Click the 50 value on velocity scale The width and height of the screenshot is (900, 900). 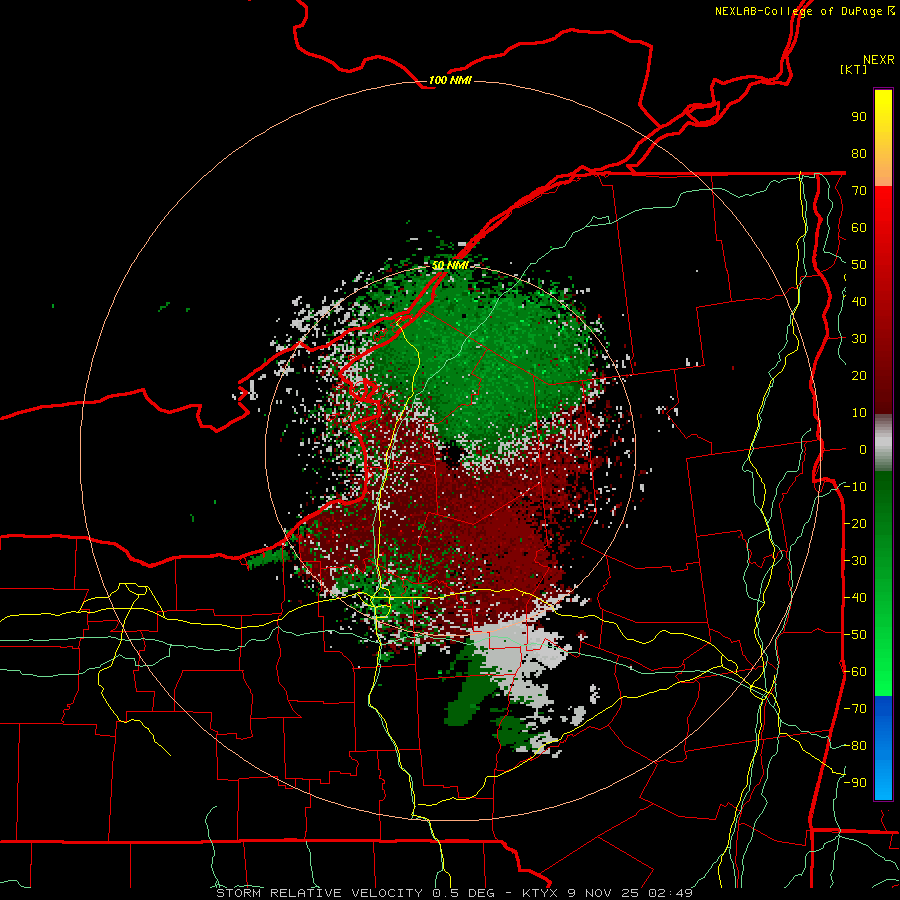click(859, 265)
